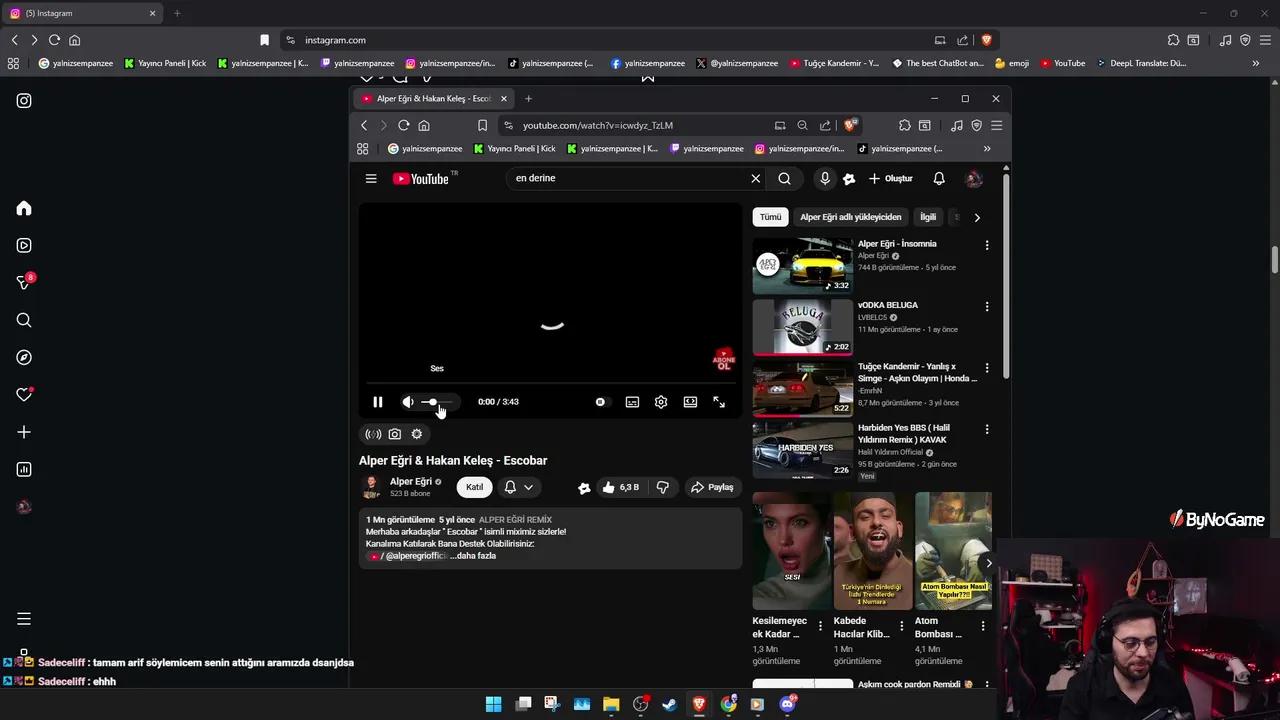The width and height of the screenshot is (1280, 720).
Task: Click the Katıl join button
Action: click(475, 487)
